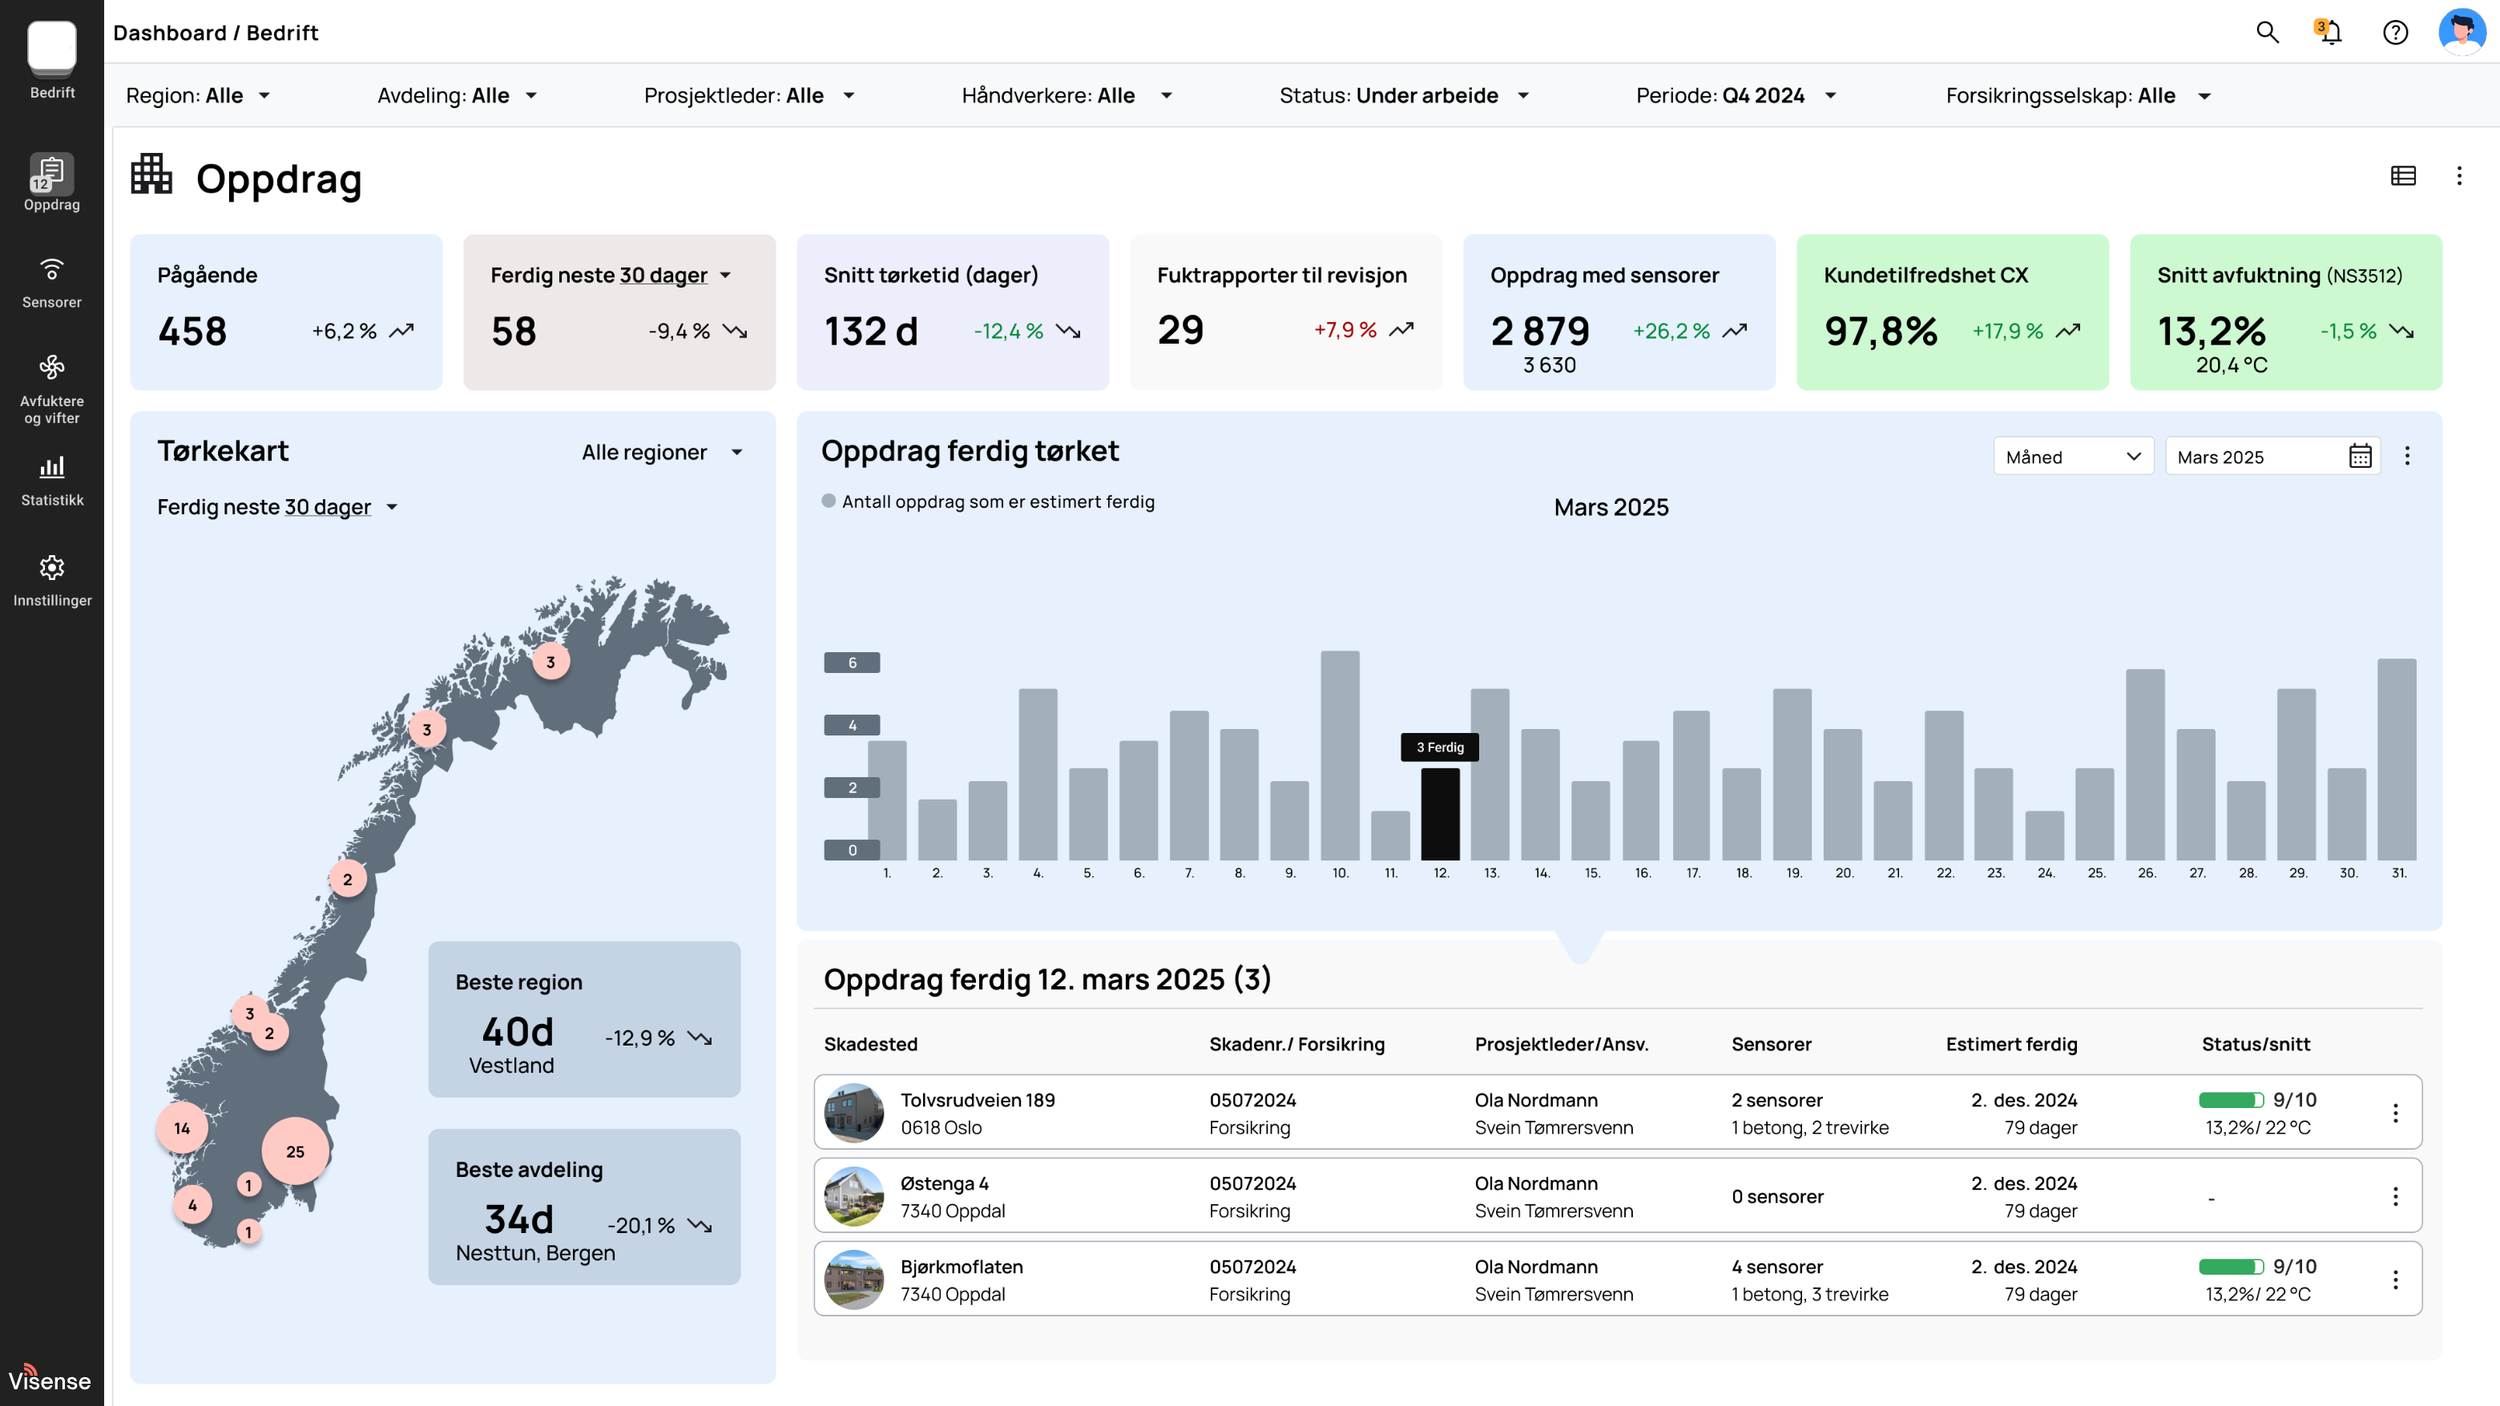Switch to table list view icon

(2403, 176)
